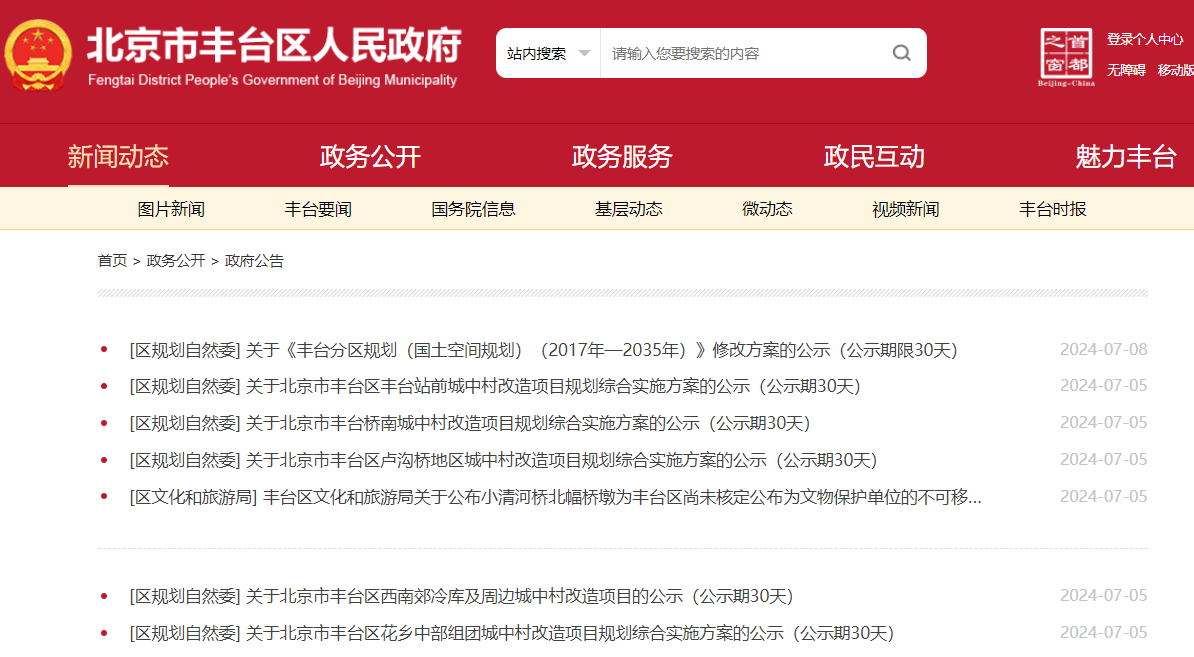Click the magnifier search icon
Screen dimensions: 1194x657
point(902,53)
